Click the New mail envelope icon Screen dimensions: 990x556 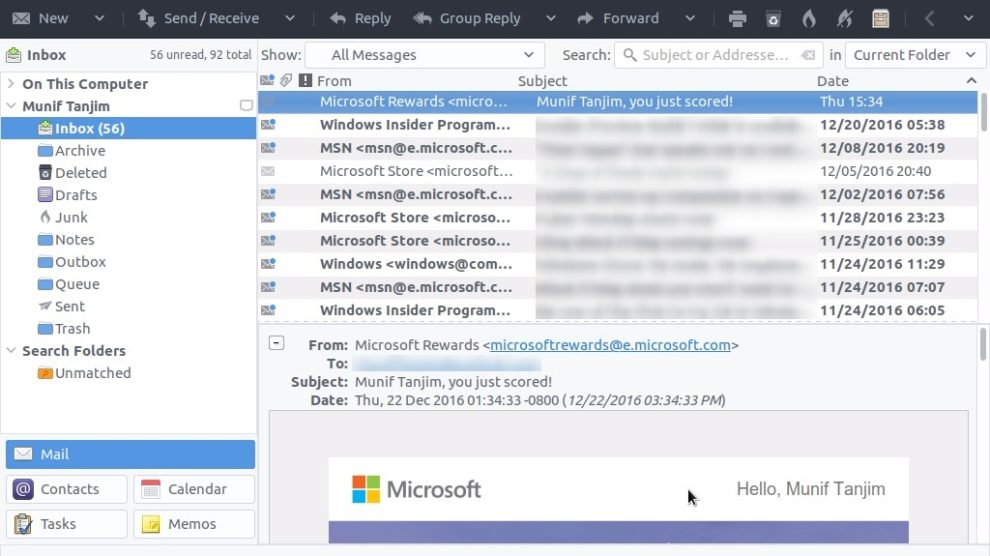[x=21, y=18]
